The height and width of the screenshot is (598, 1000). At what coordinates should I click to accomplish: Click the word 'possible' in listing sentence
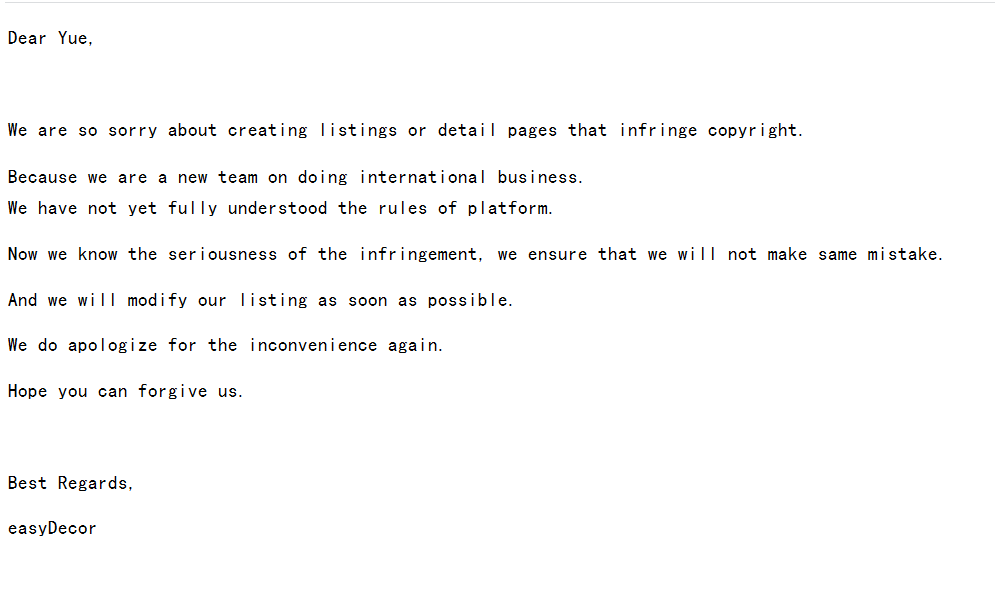click(x=467, y=300)
